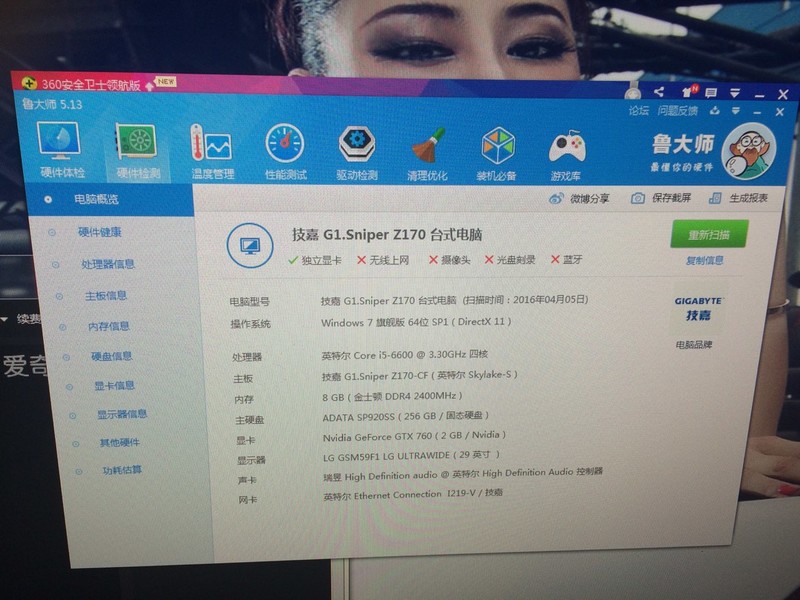Viewport: 800px width, 600px height.
Task: Select 显示器信息 in sidebar
Action: (x=122, y=414)
